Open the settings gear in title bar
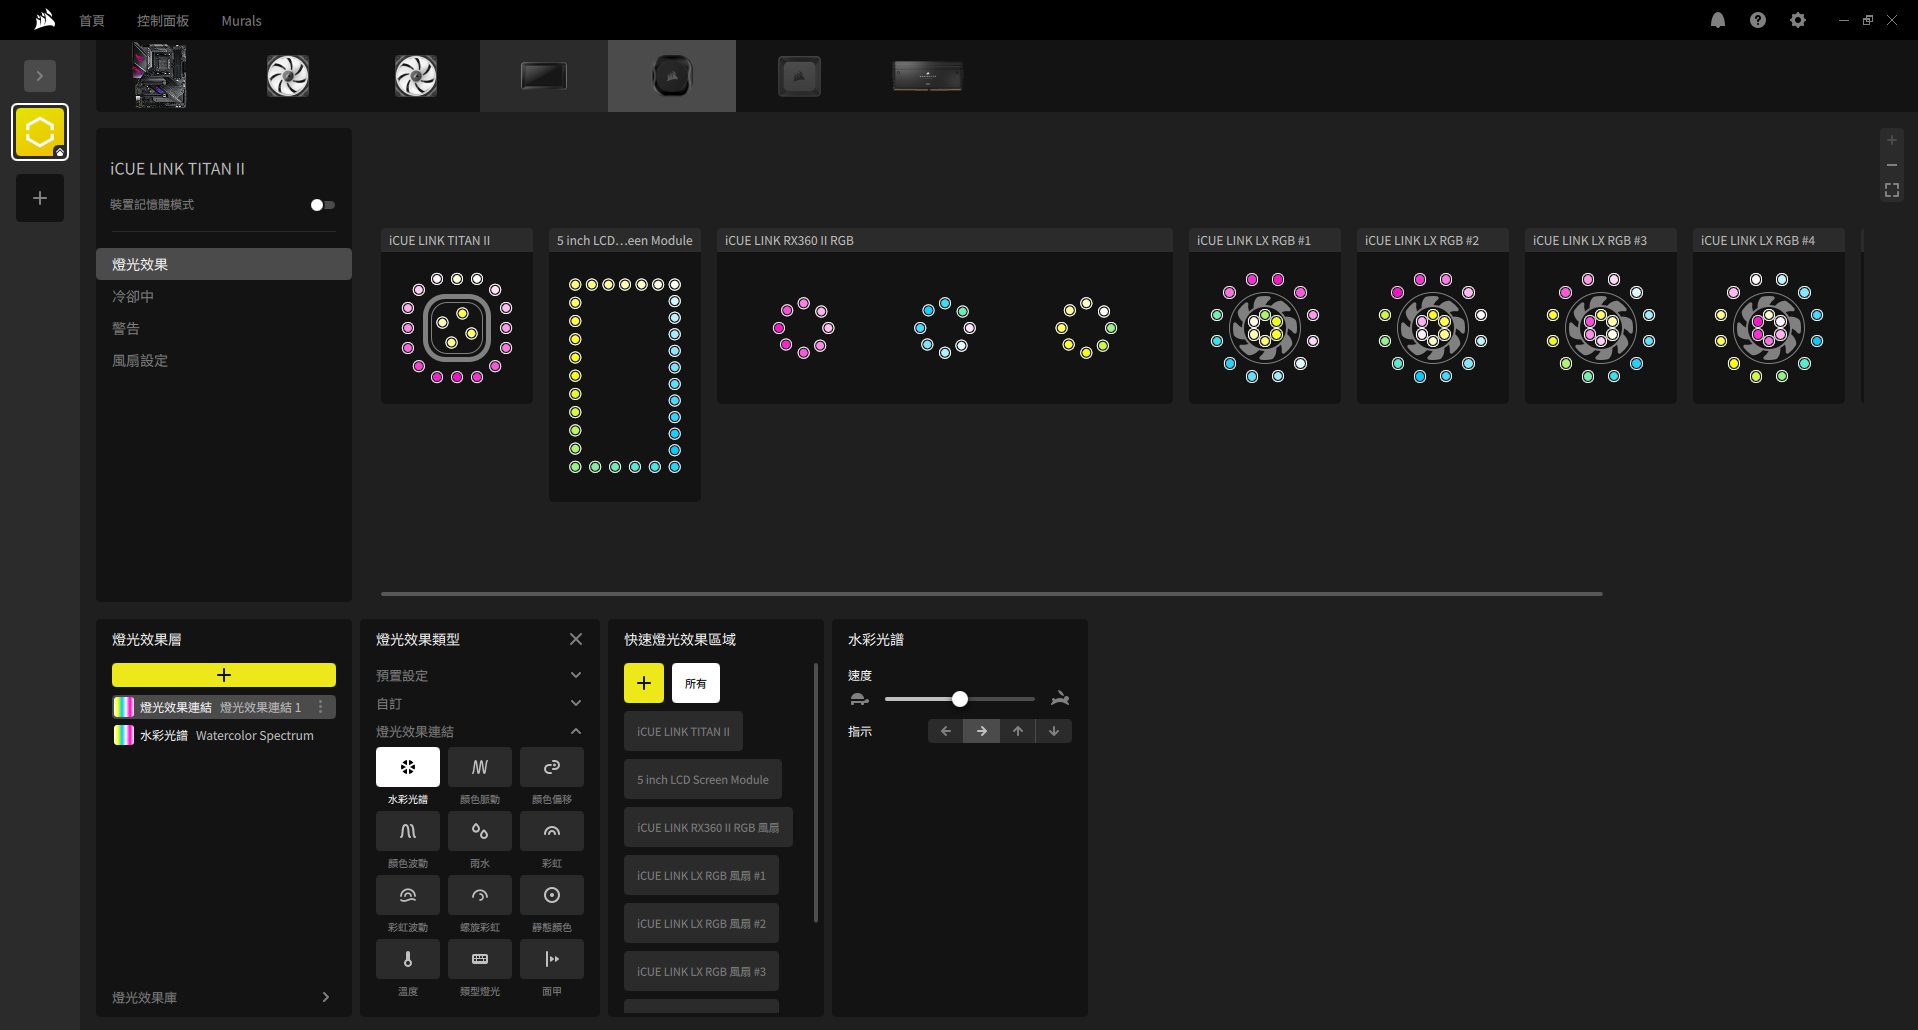 tap(1798, 20)
